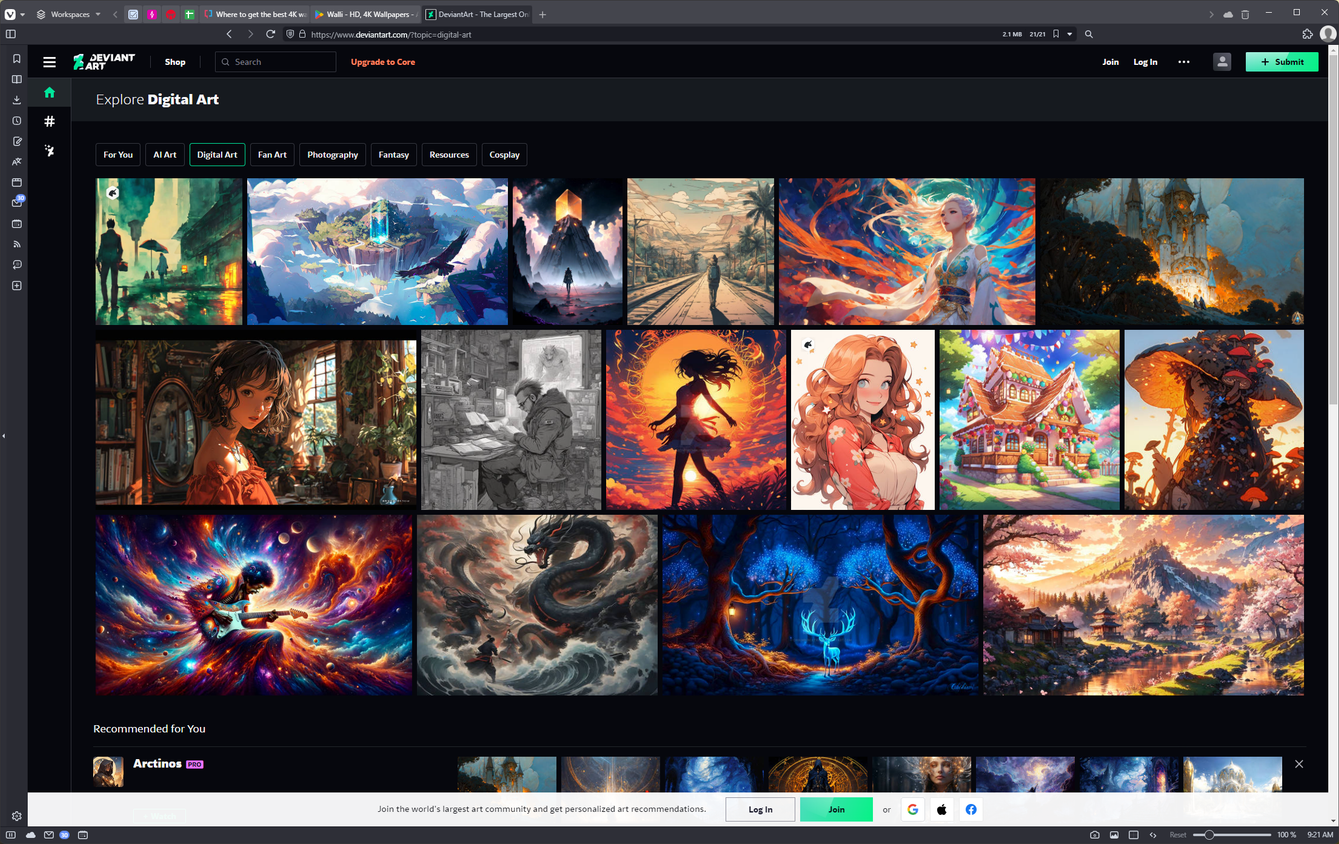Viewport: 1339px width, 844px height.
Task: Switch to the Walli HD 4K Wallpapers tab
Action: (x=364, y=14)
